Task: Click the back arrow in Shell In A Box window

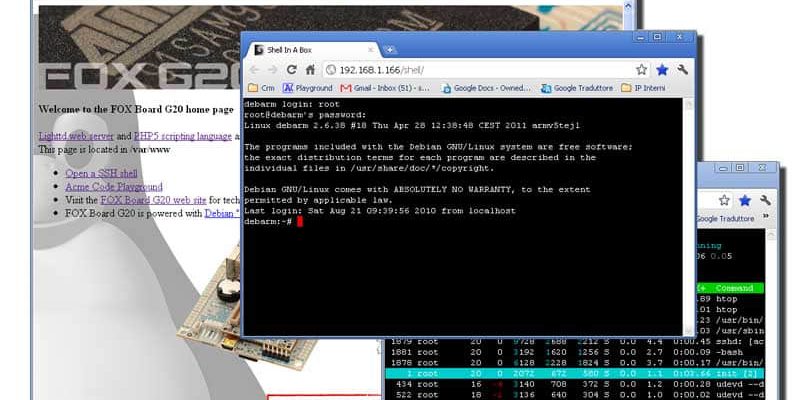Action: tap(255, 70)
